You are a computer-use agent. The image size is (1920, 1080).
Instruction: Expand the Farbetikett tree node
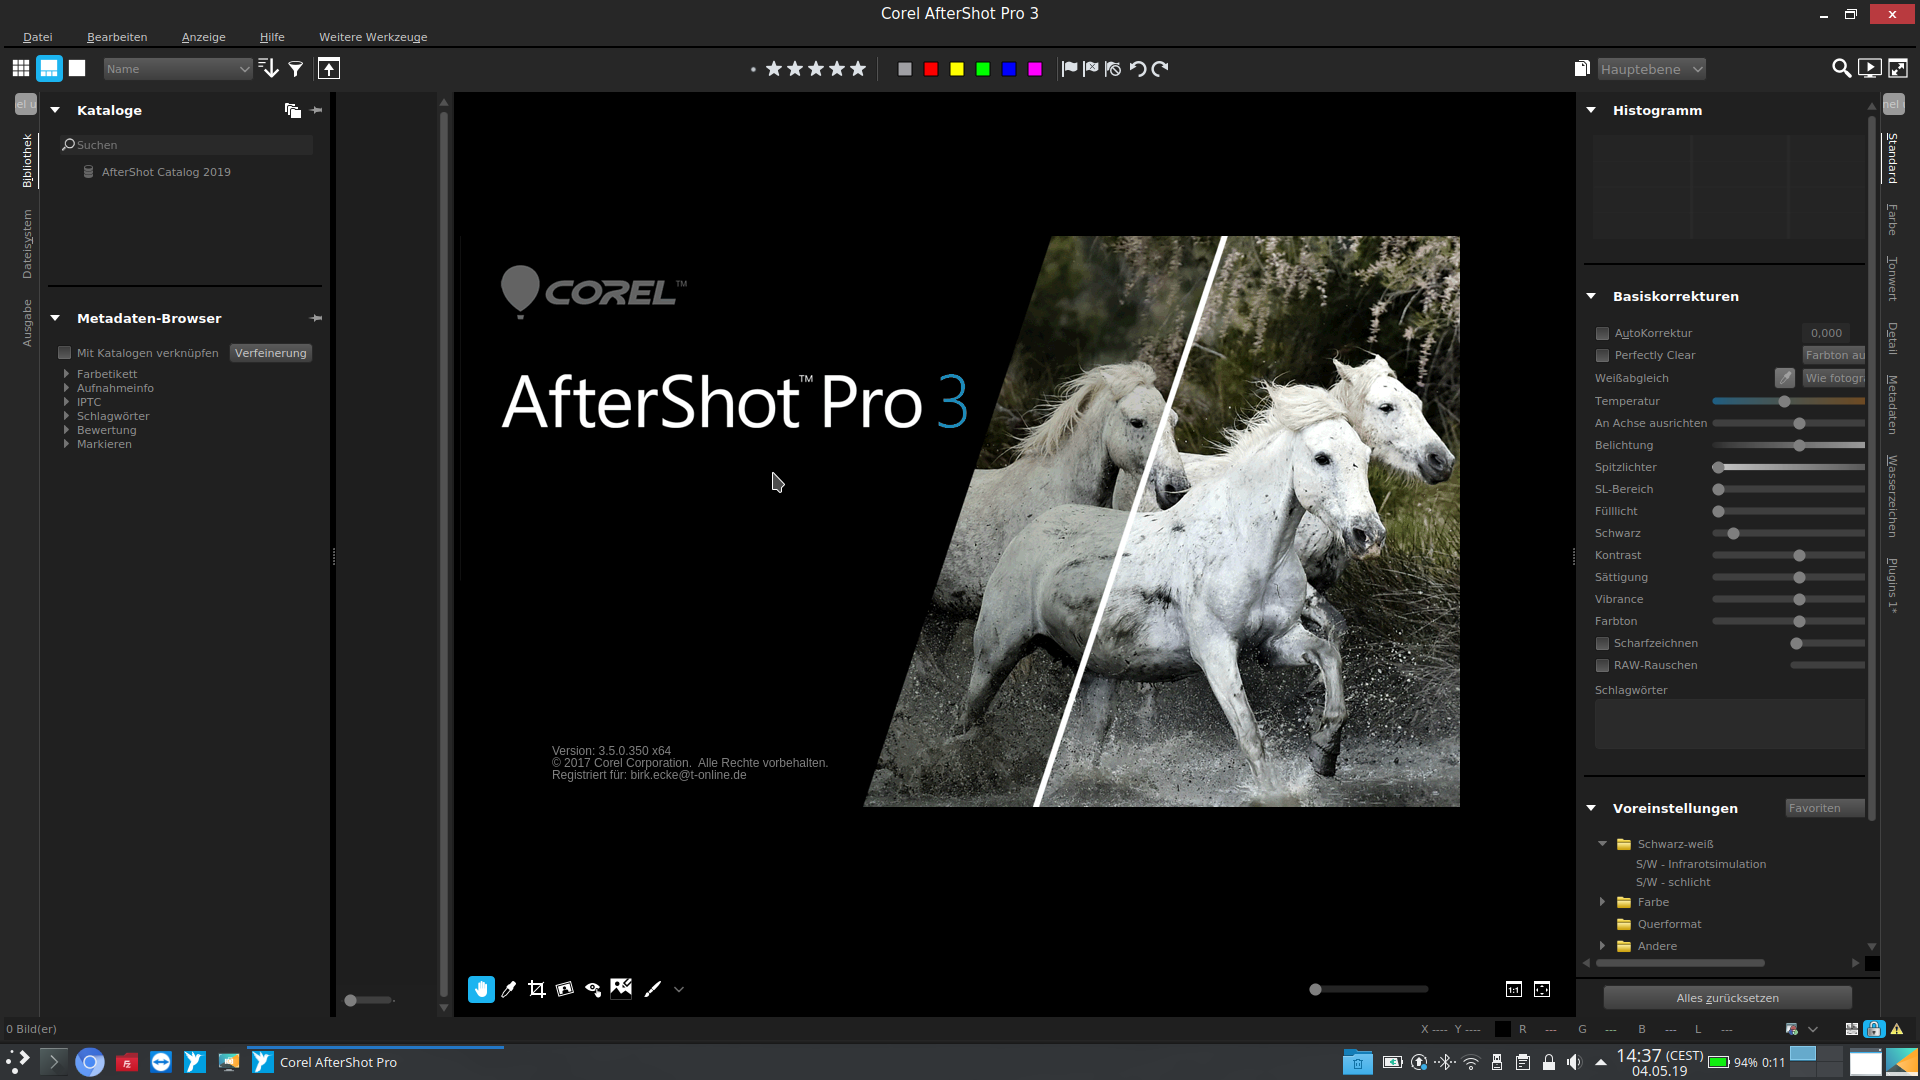(x=67, y=374)
